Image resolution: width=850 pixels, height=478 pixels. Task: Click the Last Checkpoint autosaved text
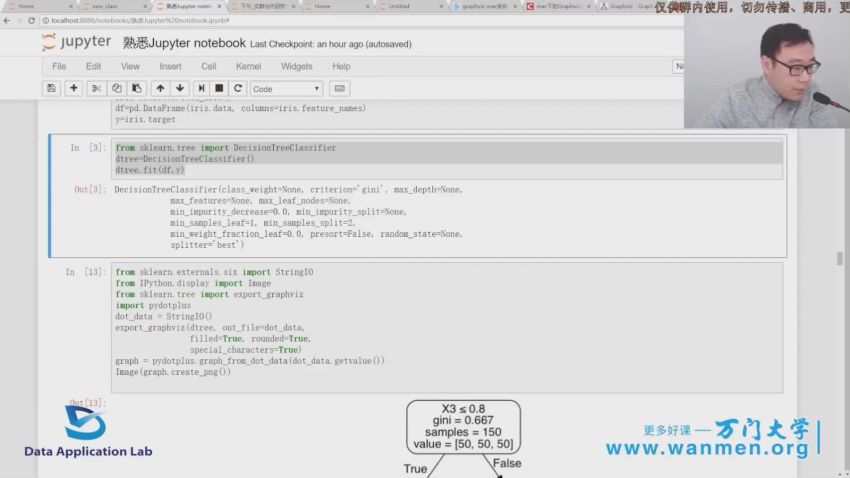click(x=331, y=44)
